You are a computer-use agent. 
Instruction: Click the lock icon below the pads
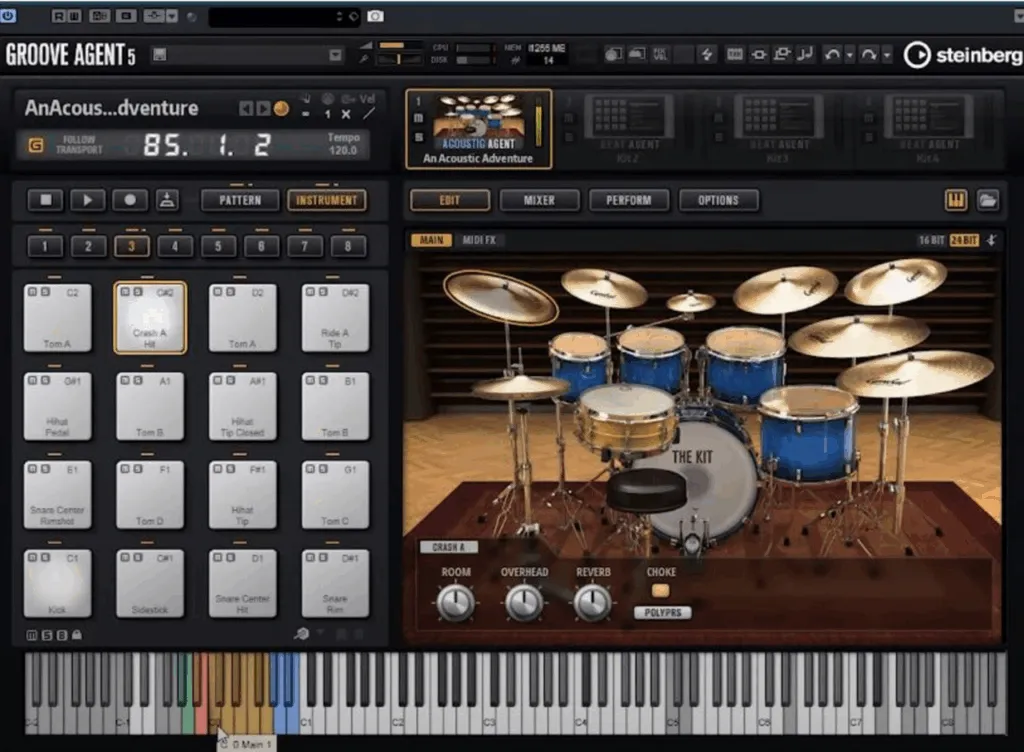77,635
